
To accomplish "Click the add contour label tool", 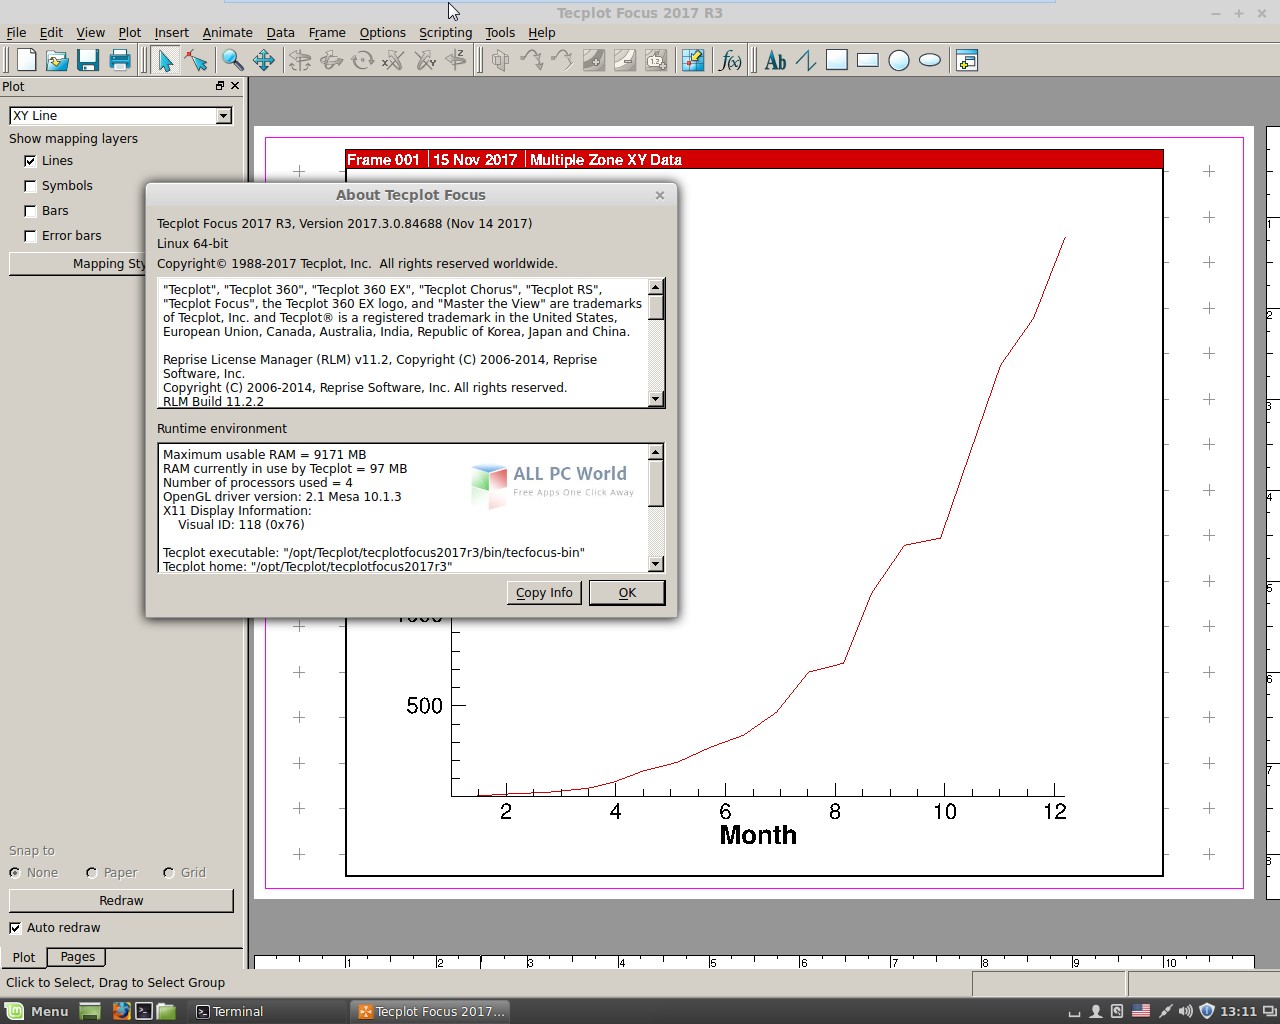I will click(656, 60).
